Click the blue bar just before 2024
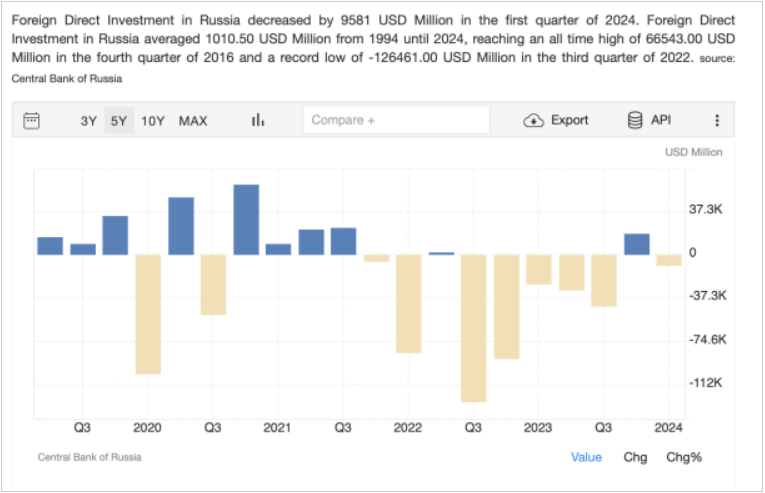The image size is (765, 493). (x=637, y=244)
